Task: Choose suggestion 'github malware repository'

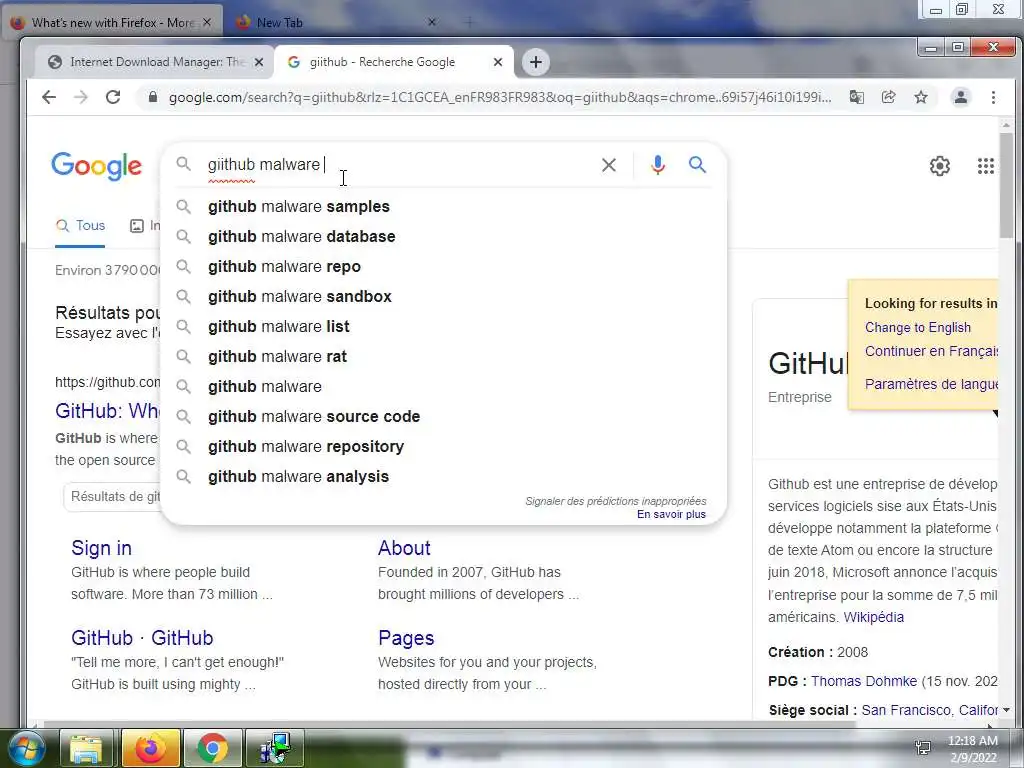Action: pos(443,447)
